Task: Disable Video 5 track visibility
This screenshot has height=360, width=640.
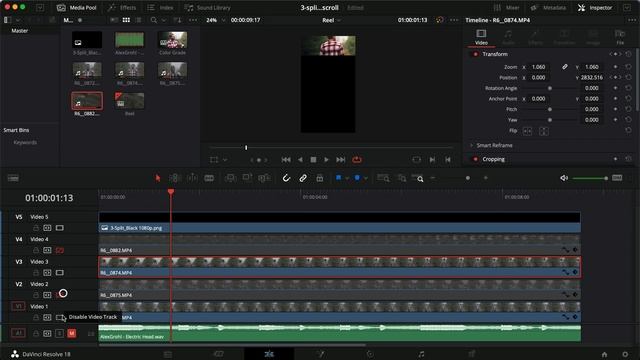Action: [60, 228]
